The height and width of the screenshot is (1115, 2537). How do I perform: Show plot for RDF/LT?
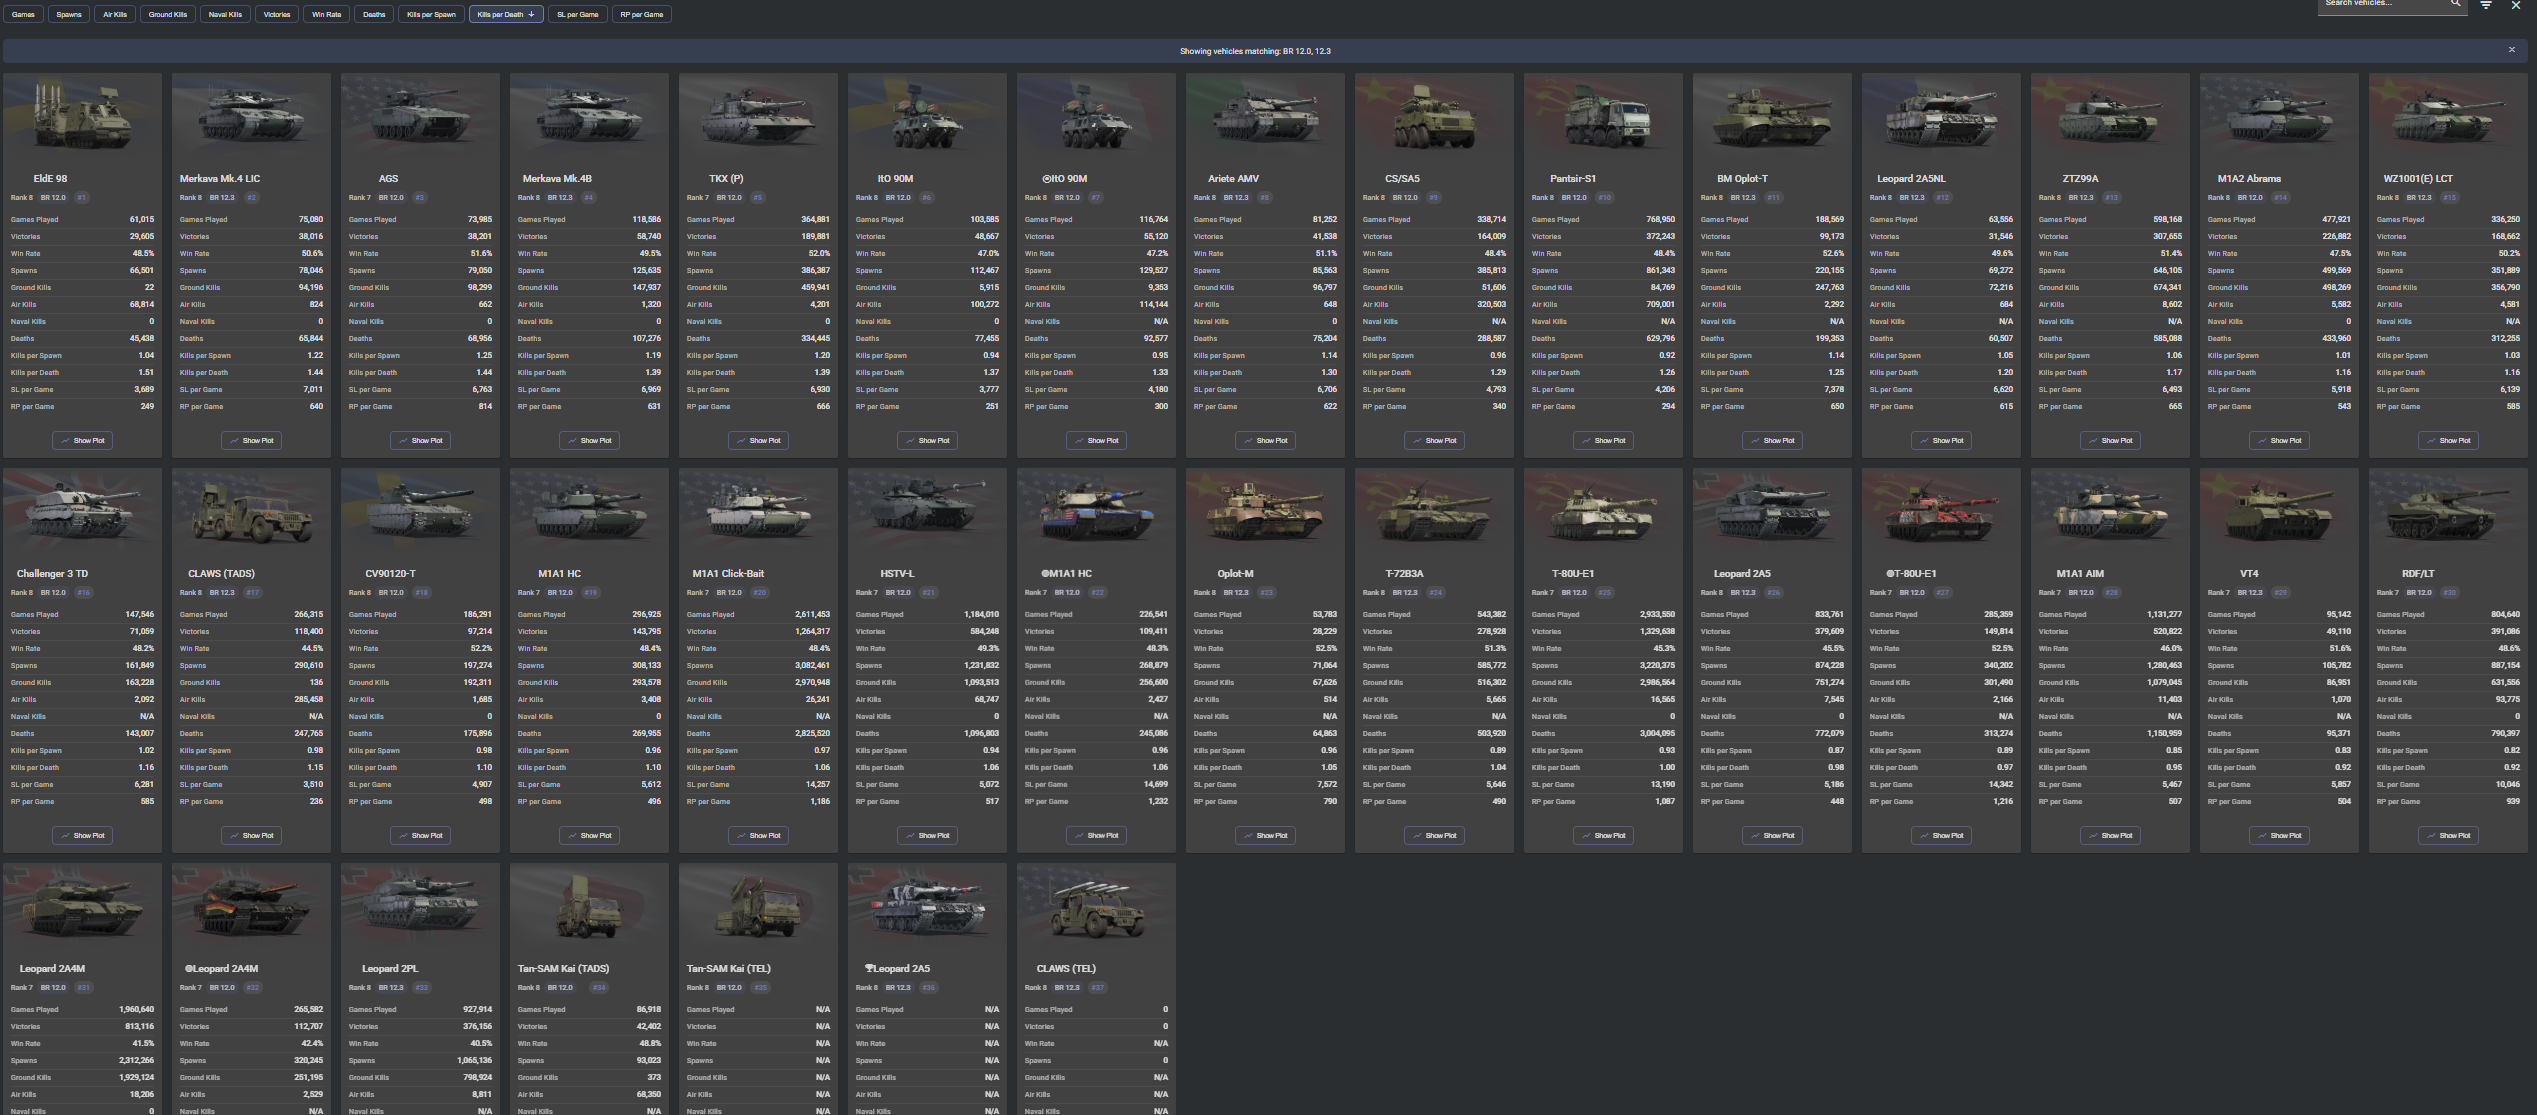point(2447,835)
